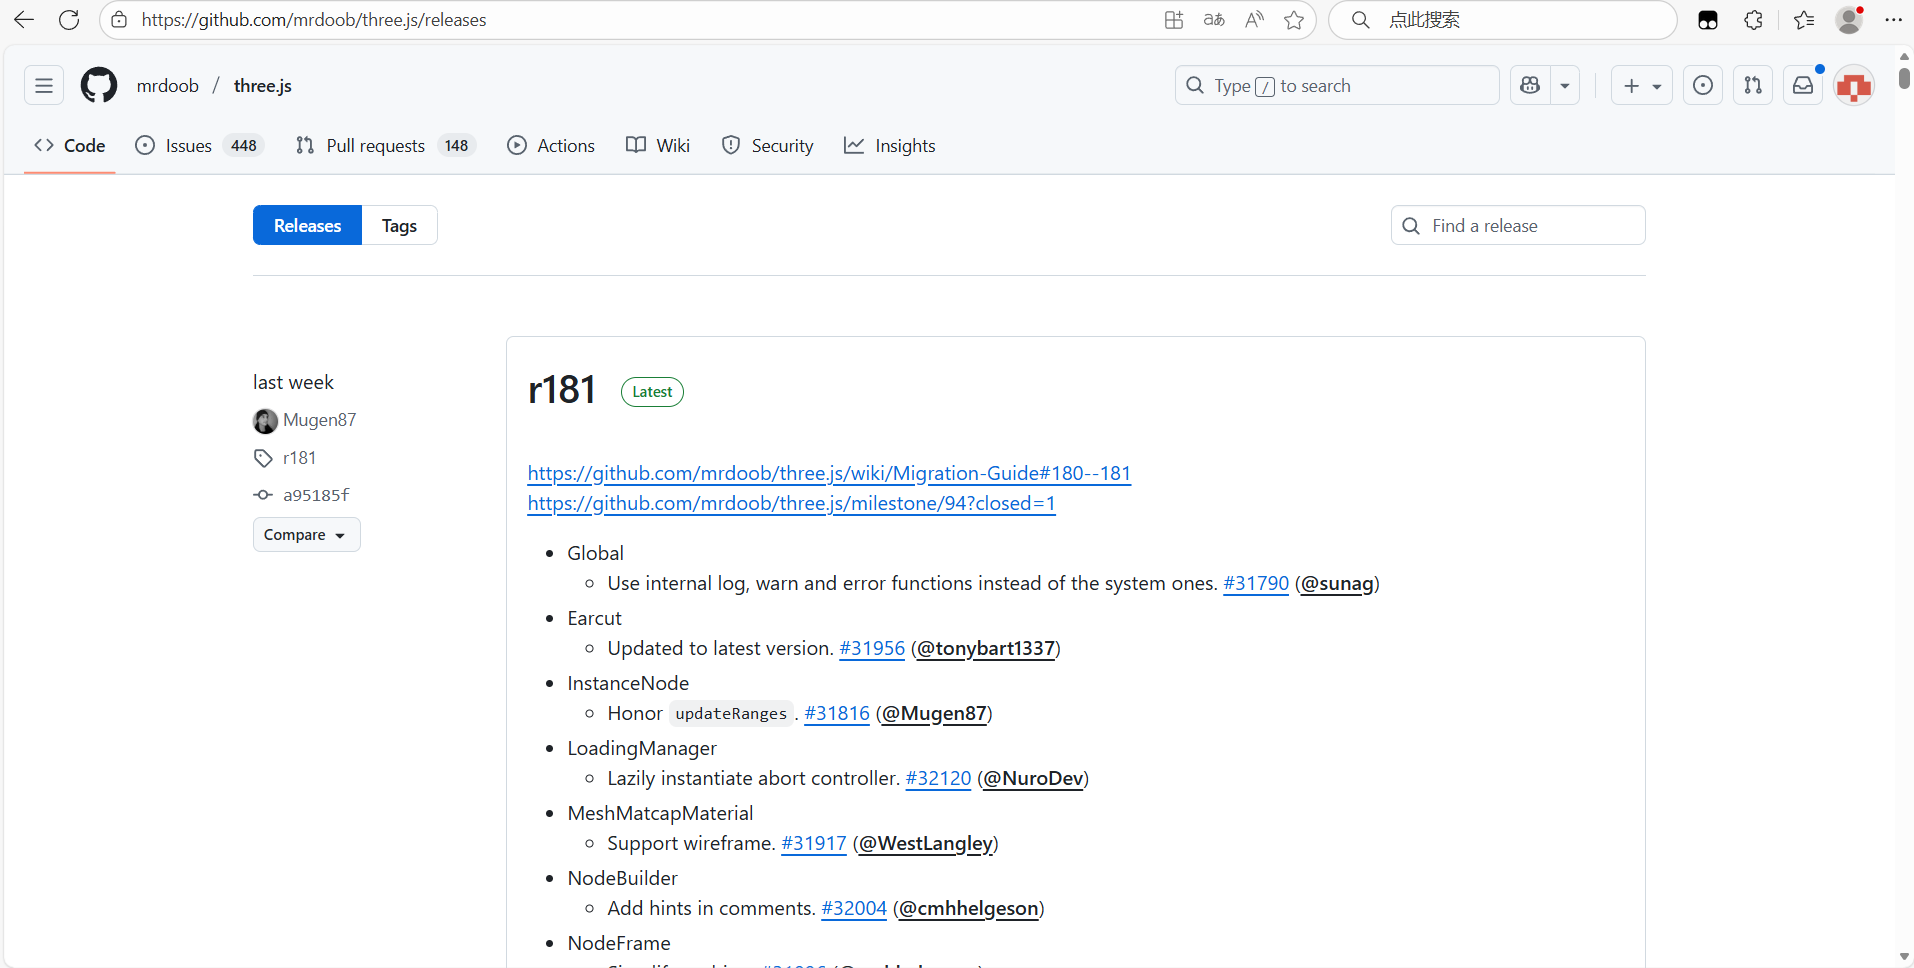Open pull request #31790
Image resolution: width=1914 pixels, height=968 pixels.
coord(1256,583)
